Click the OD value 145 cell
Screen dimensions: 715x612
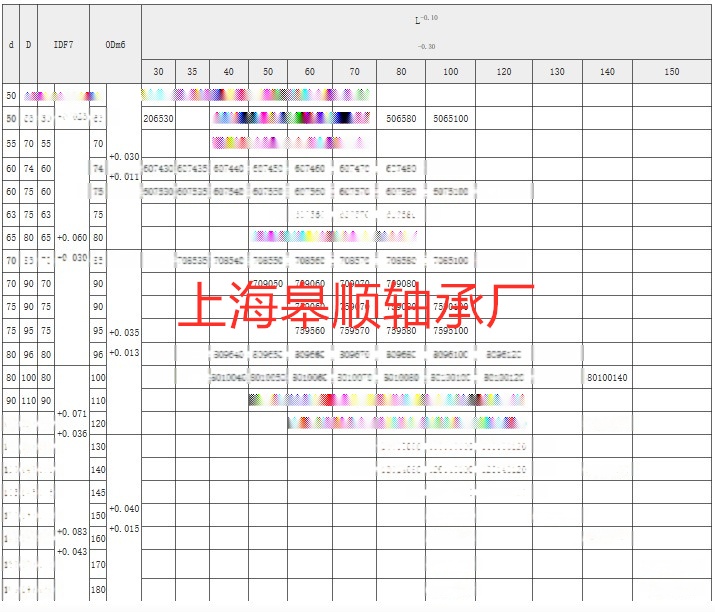click(98, 493)
